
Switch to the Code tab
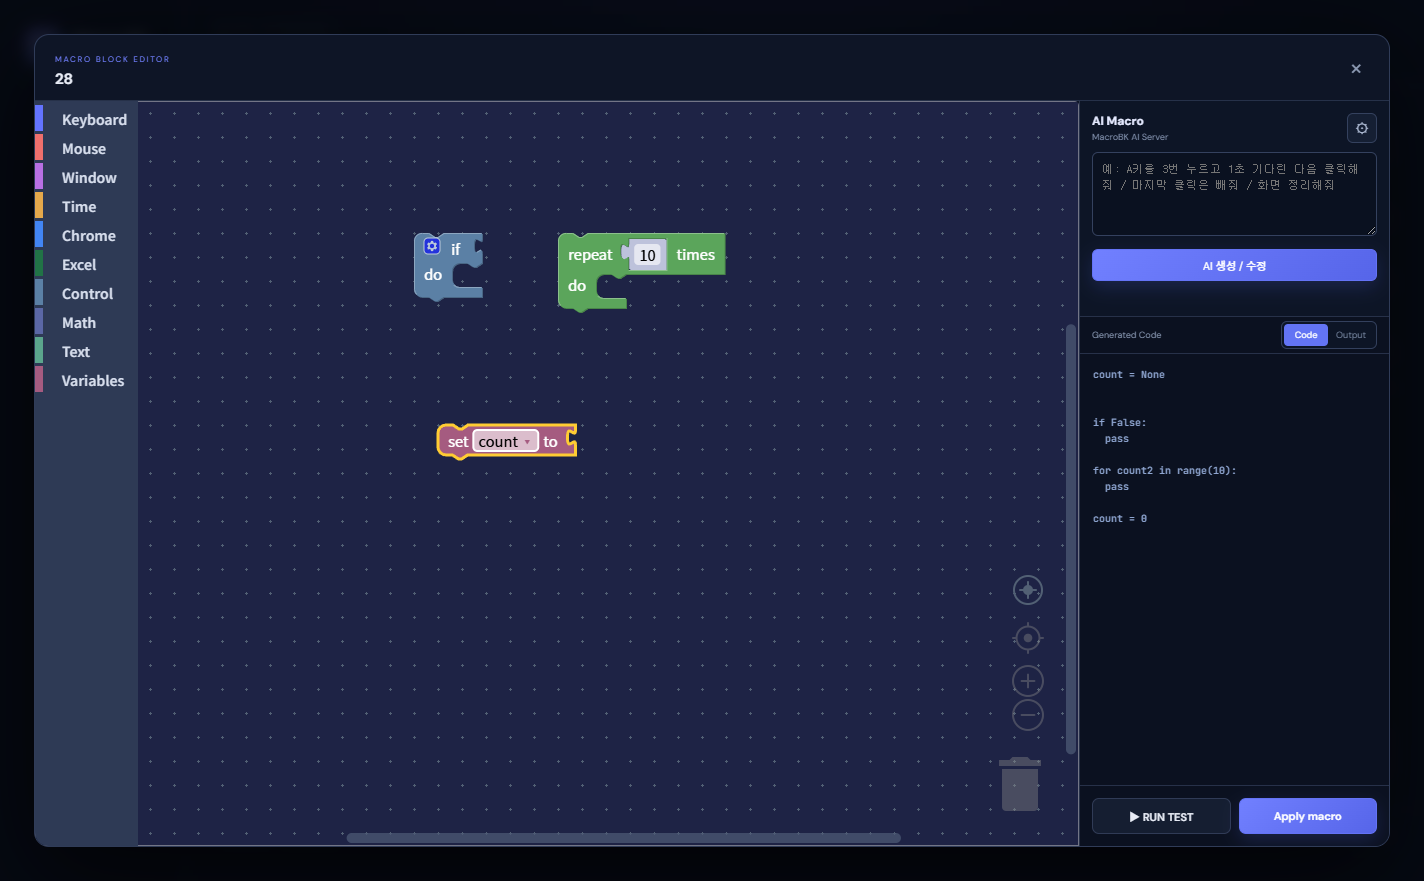coord(1306,335)
